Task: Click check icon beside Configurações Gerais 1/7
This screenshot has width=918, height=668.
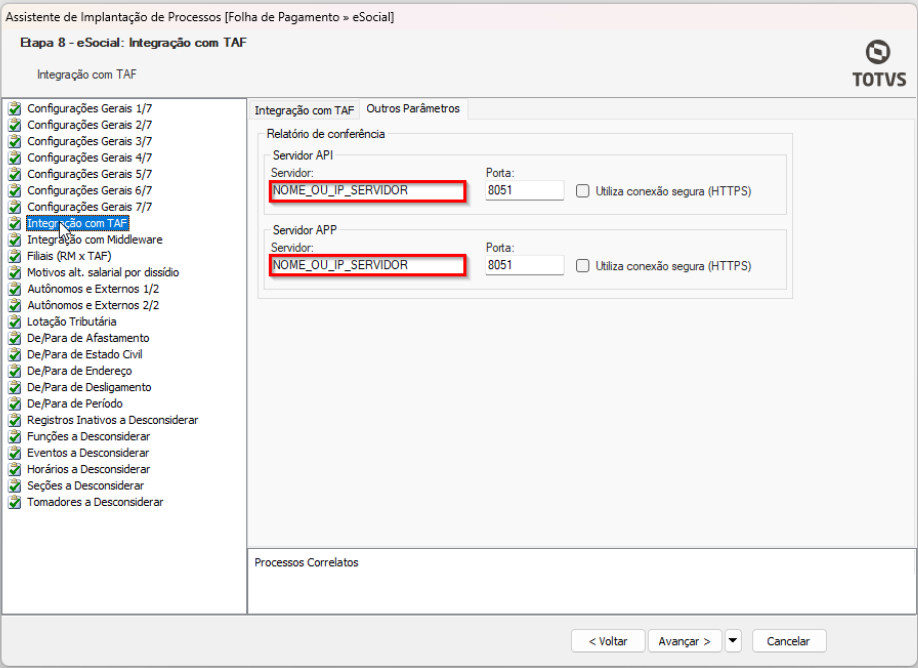Action: tap(15, 108)
